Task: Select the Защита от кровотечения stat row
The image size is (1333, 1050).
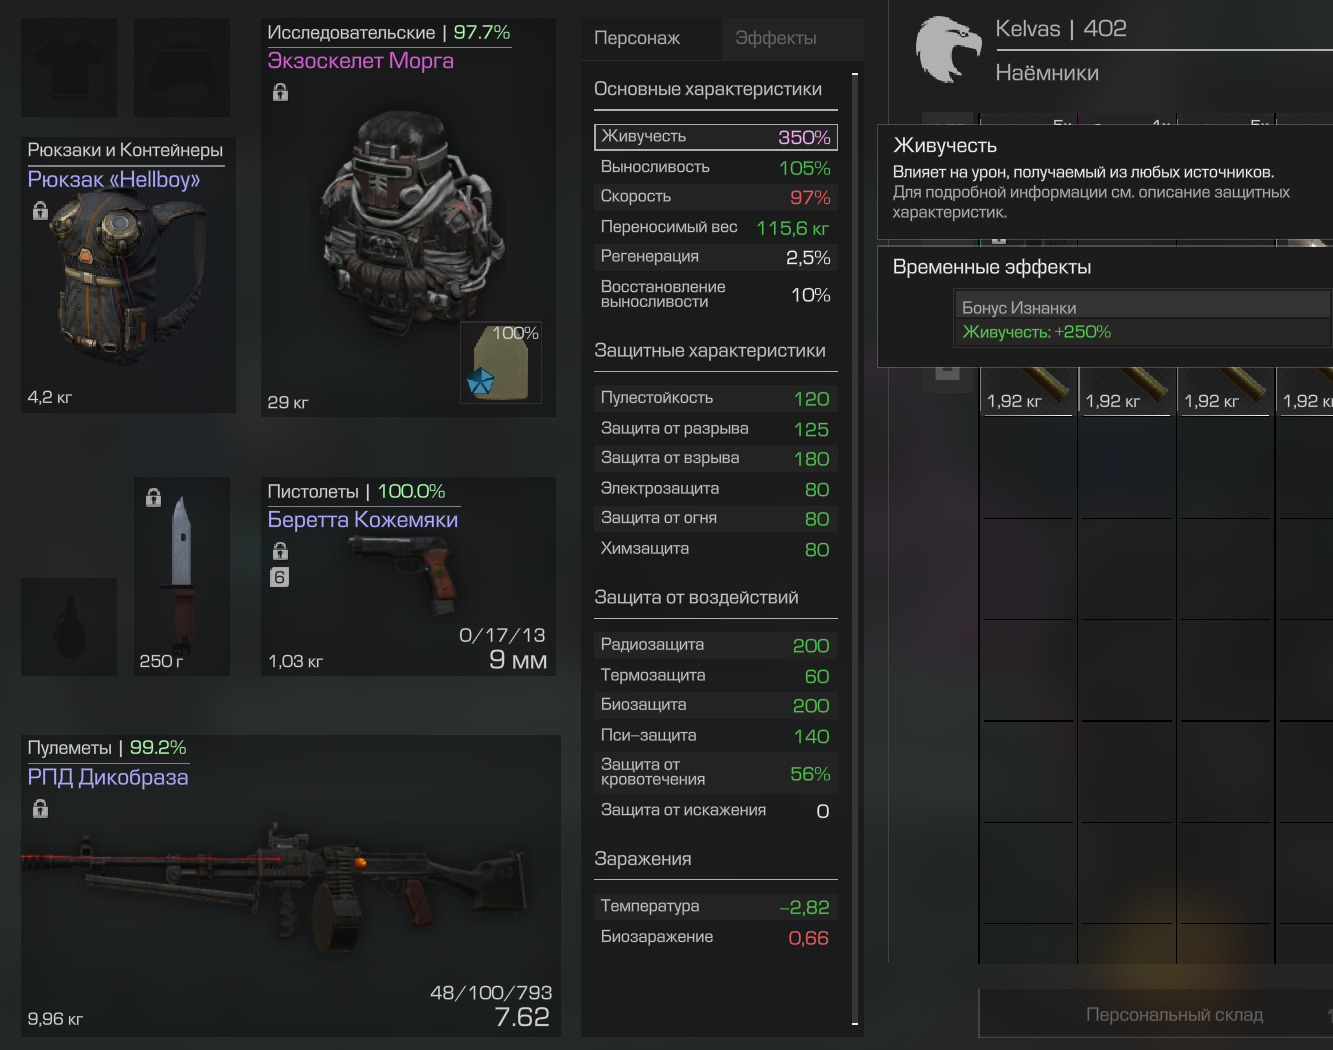Action: (715, 773)
